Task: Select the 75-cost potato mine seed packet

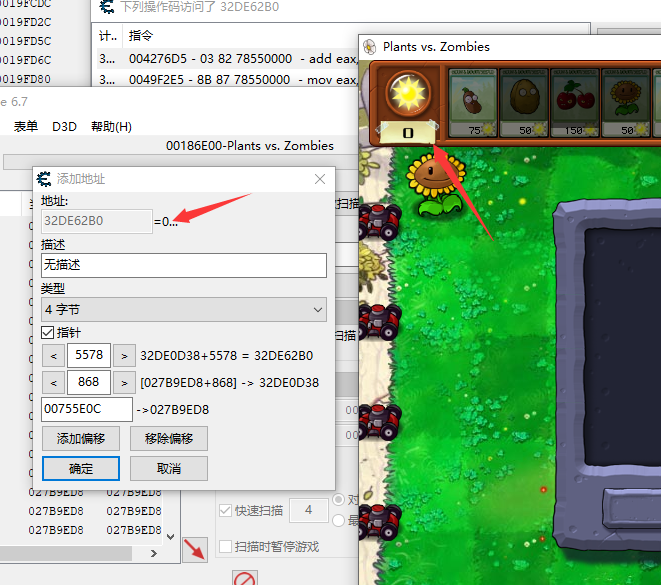Action: pyautogui.click(x=473, y=103)
